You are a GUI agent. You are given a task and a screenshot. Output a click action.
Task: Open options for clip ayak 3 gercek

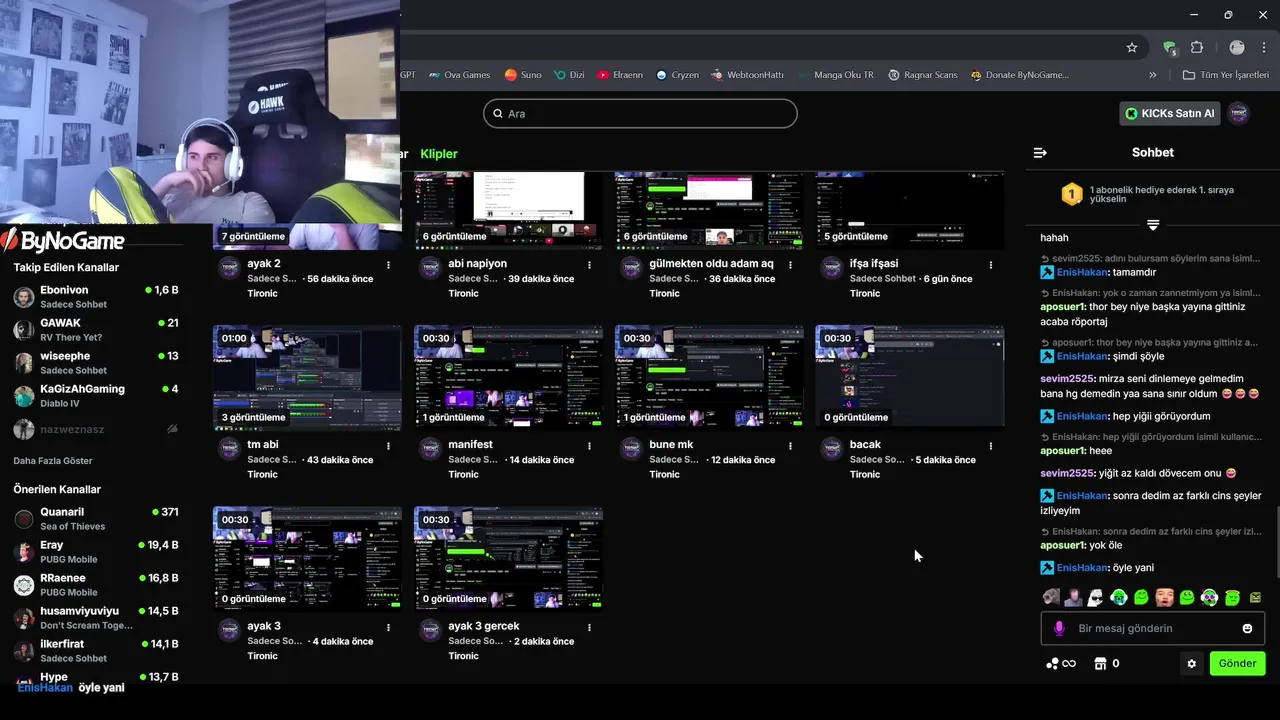589,627
